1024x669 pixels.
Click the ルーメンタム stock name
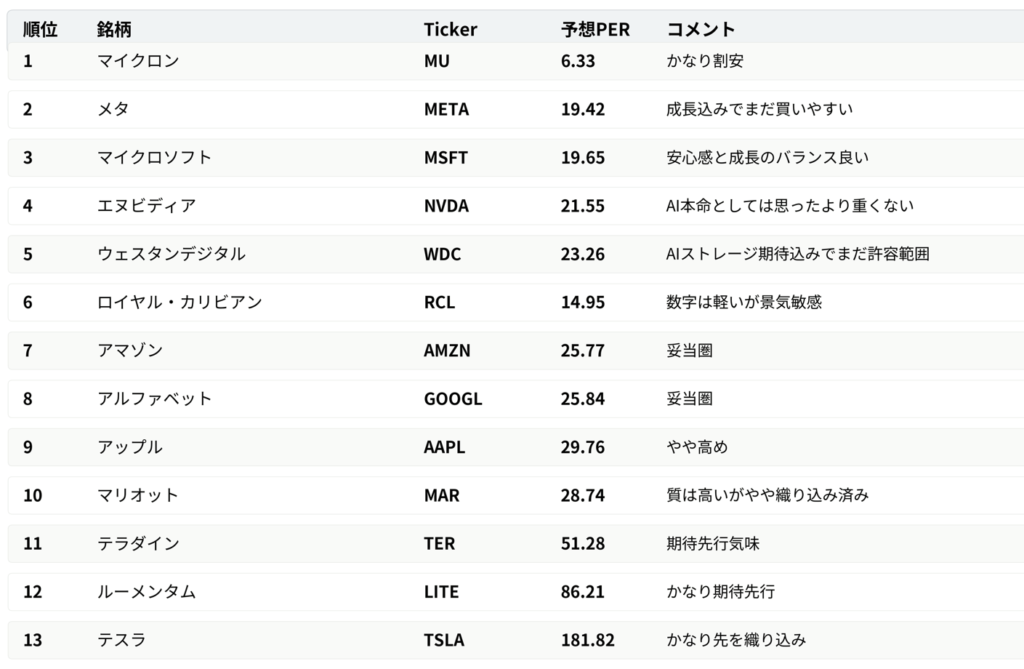click(146, 592)
